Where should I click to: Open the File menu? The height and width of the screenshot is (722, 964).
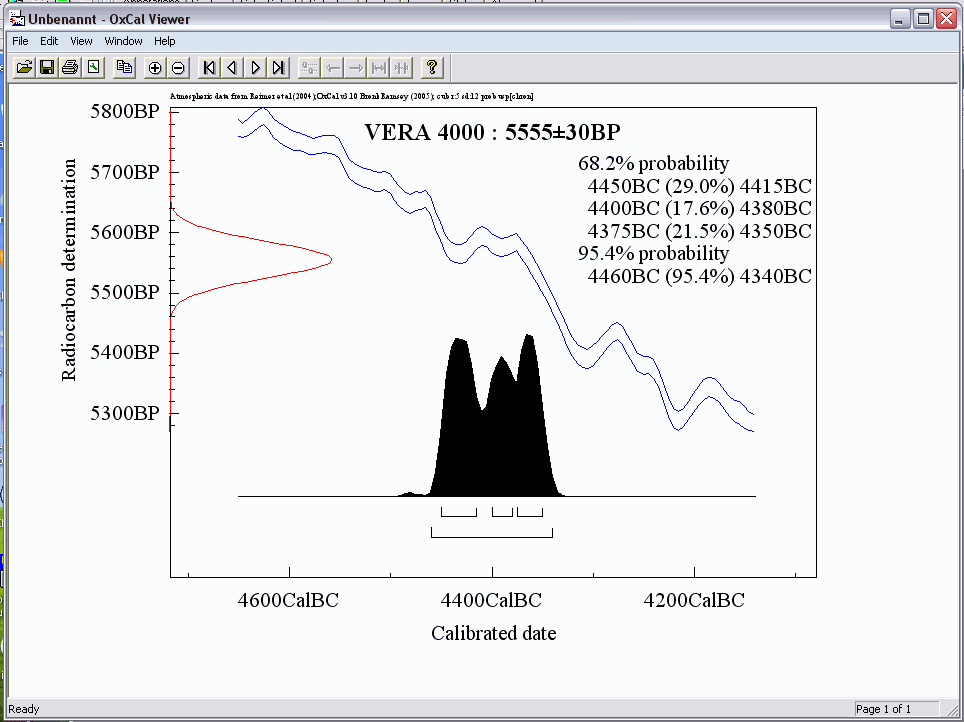coord(20,41)
